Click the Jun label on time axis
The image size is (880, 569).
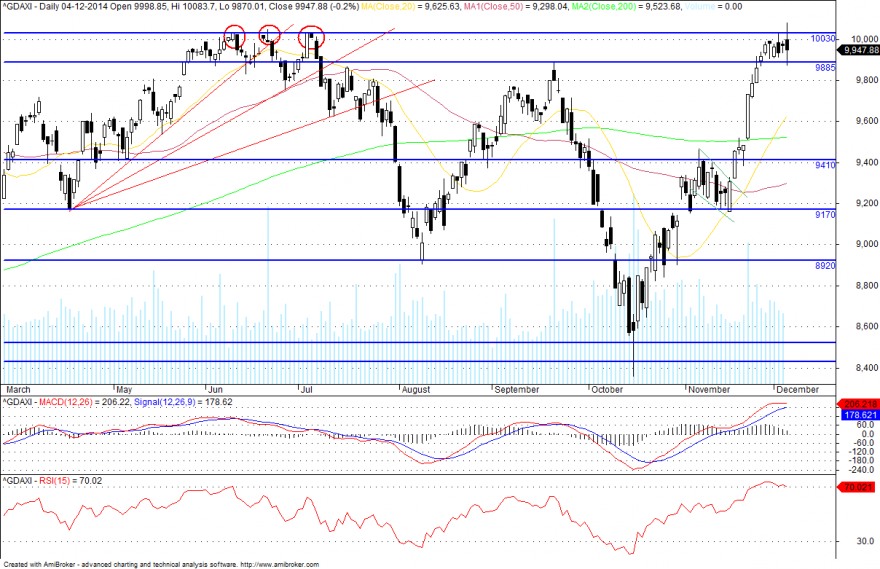(216, 389)
